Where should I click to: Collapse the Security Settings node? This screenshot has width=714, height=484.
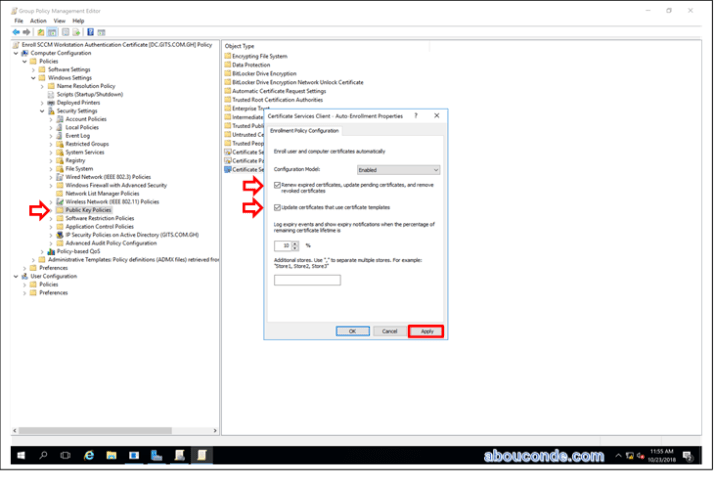pyautogui.click(x=42, y=111)
